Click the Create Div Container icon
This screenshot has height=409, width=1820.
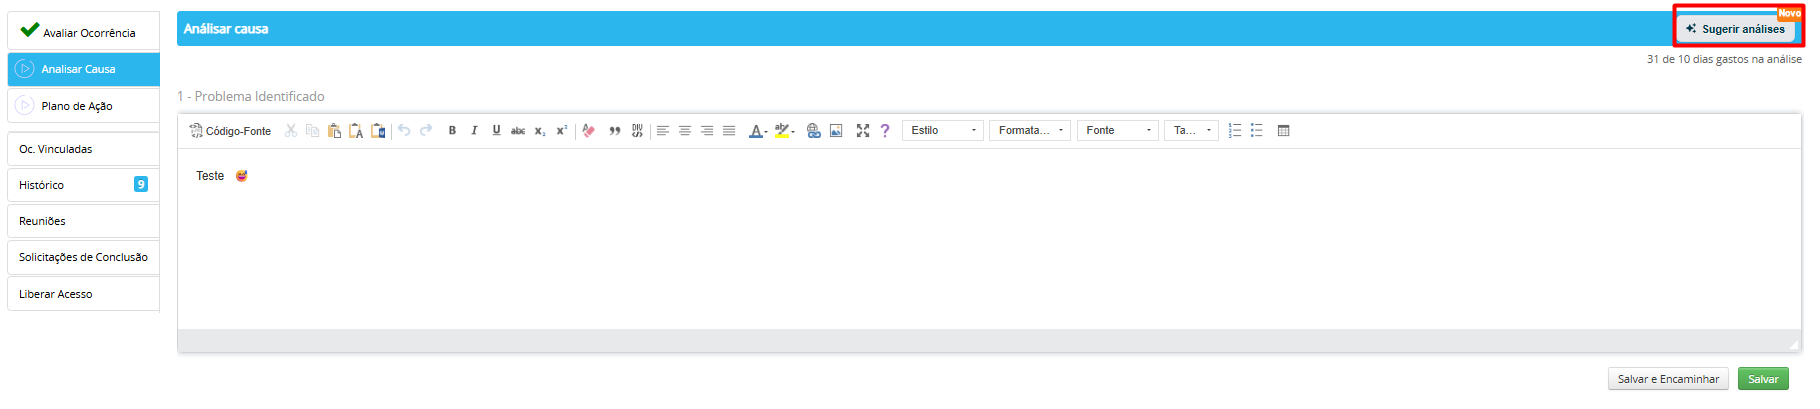(637, 131)
